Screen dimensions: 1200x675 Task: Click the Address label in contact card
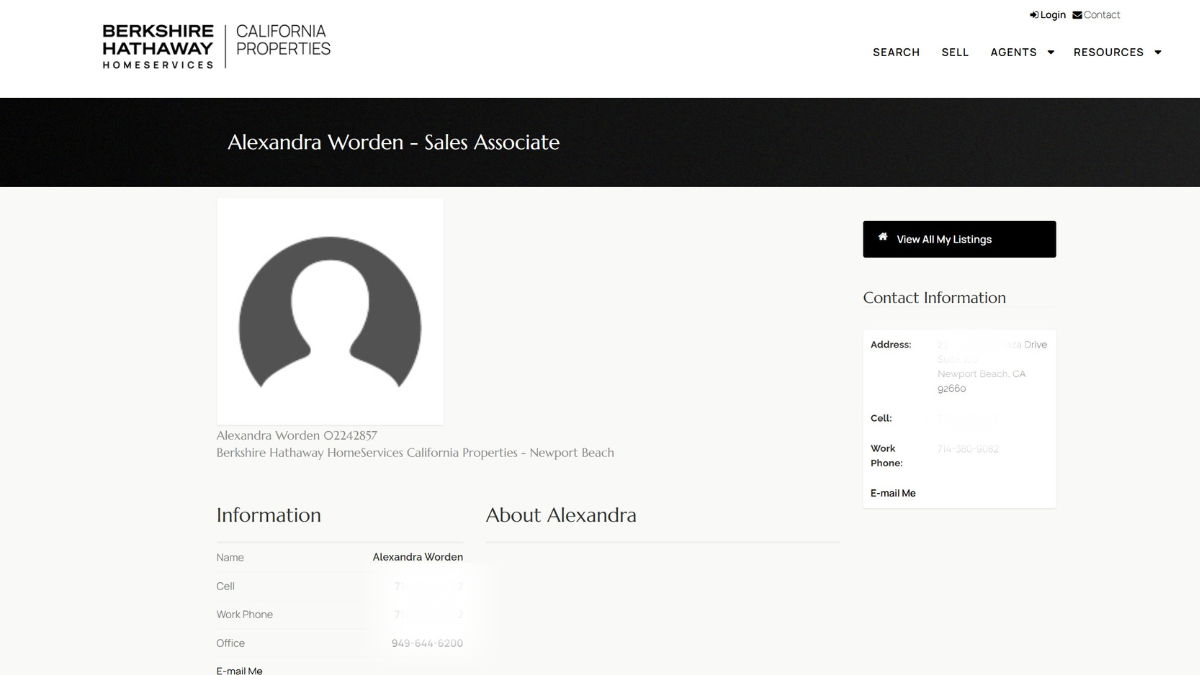pyautogui.click(x=891, y=345)
